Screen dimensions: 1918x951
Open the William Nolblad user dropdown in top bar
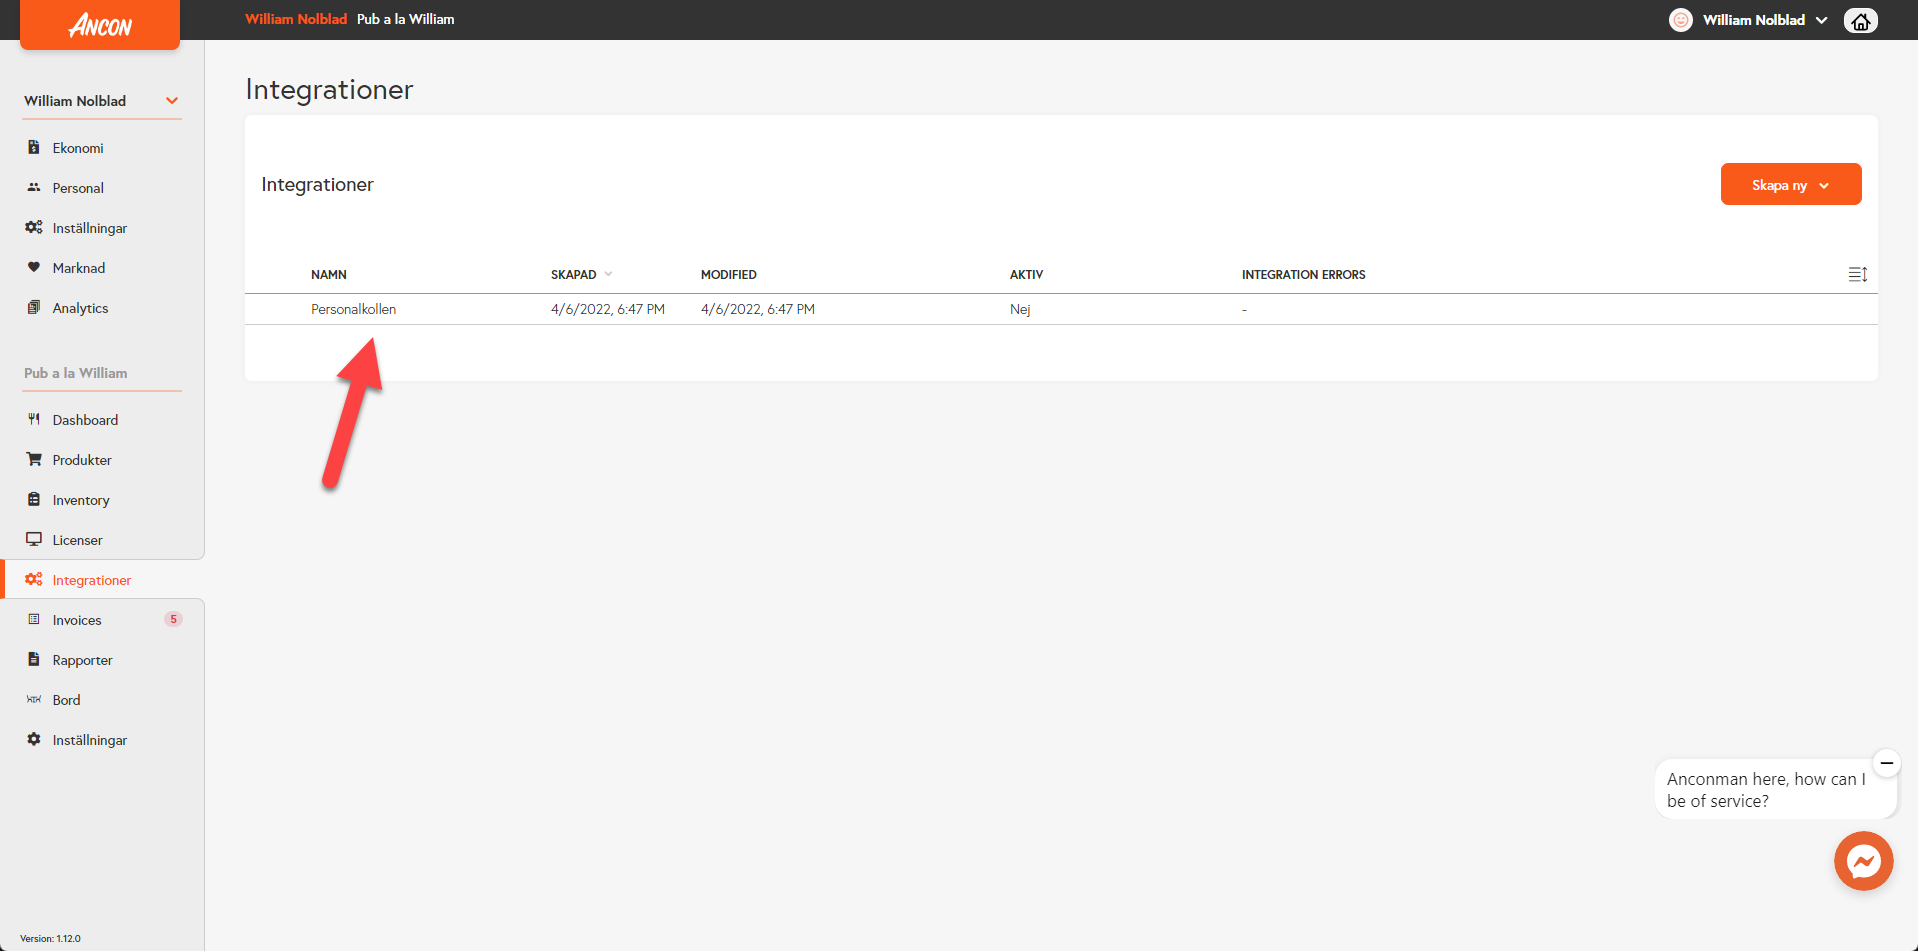pos(1765,20)
